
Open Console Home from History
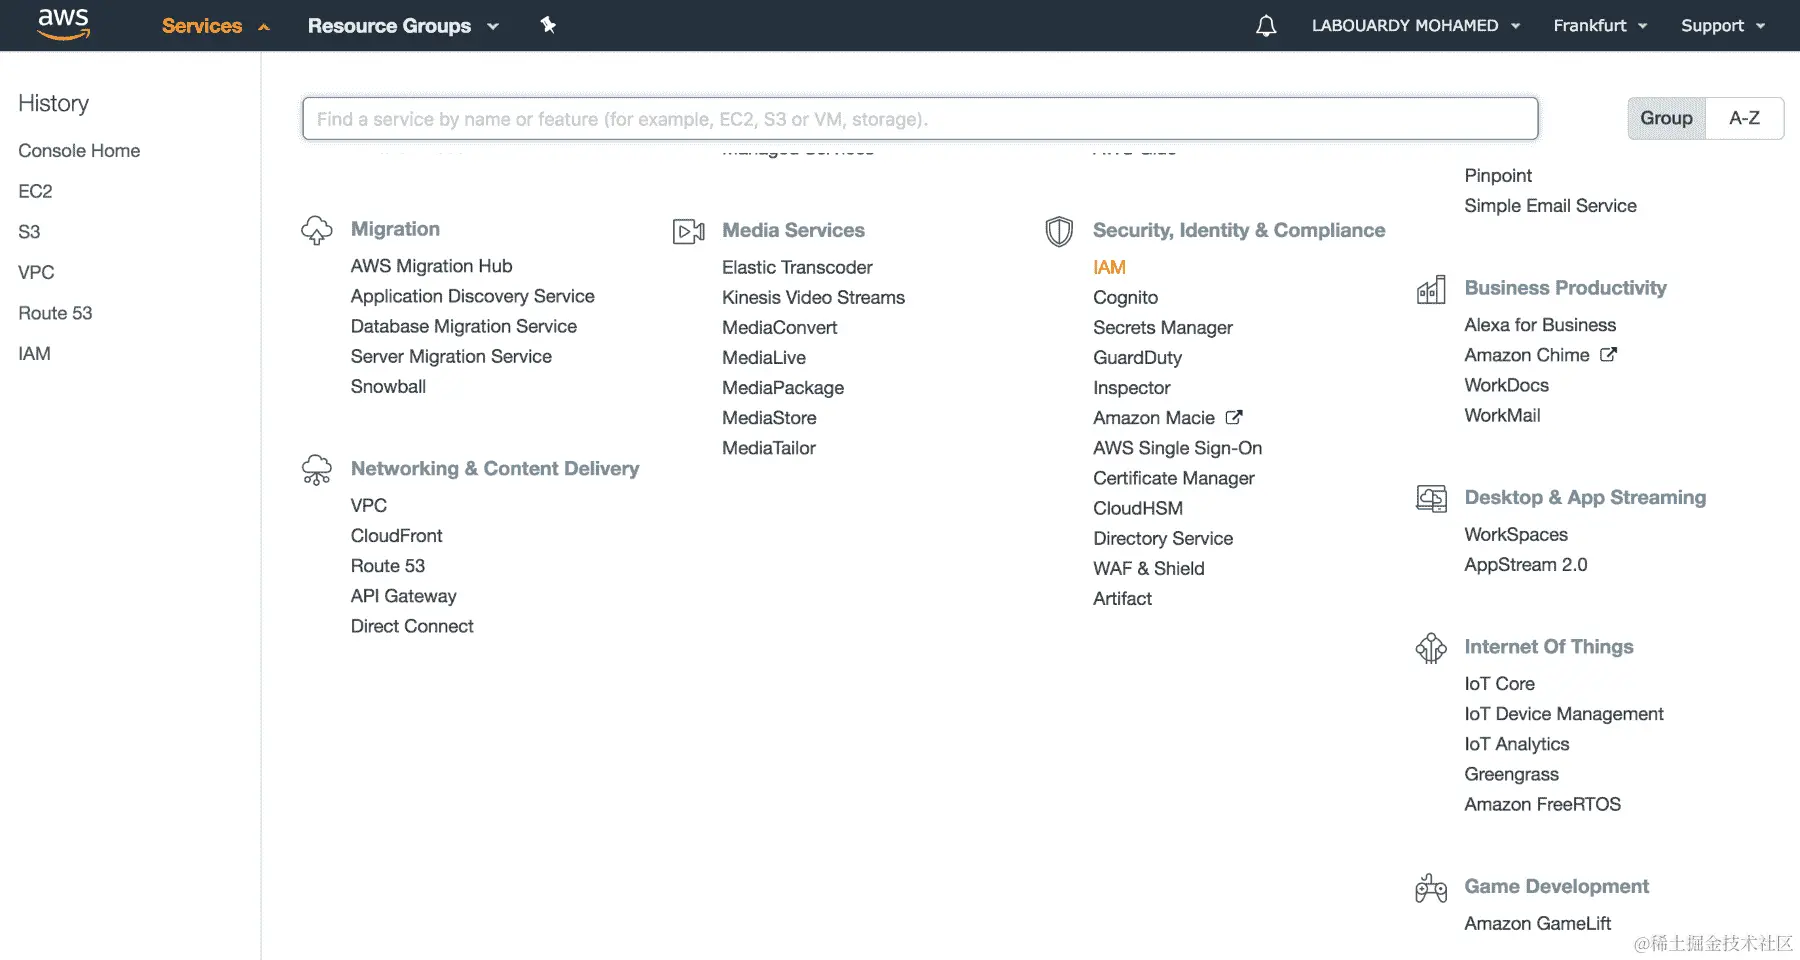pos(79,151)
